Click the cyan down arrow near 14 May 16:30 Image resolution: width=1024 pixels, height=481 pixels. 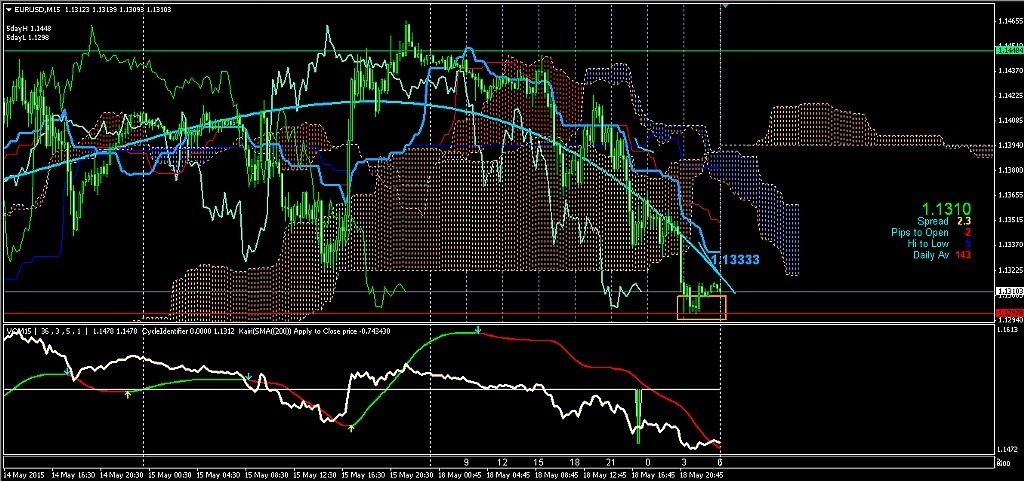point(67,372)
